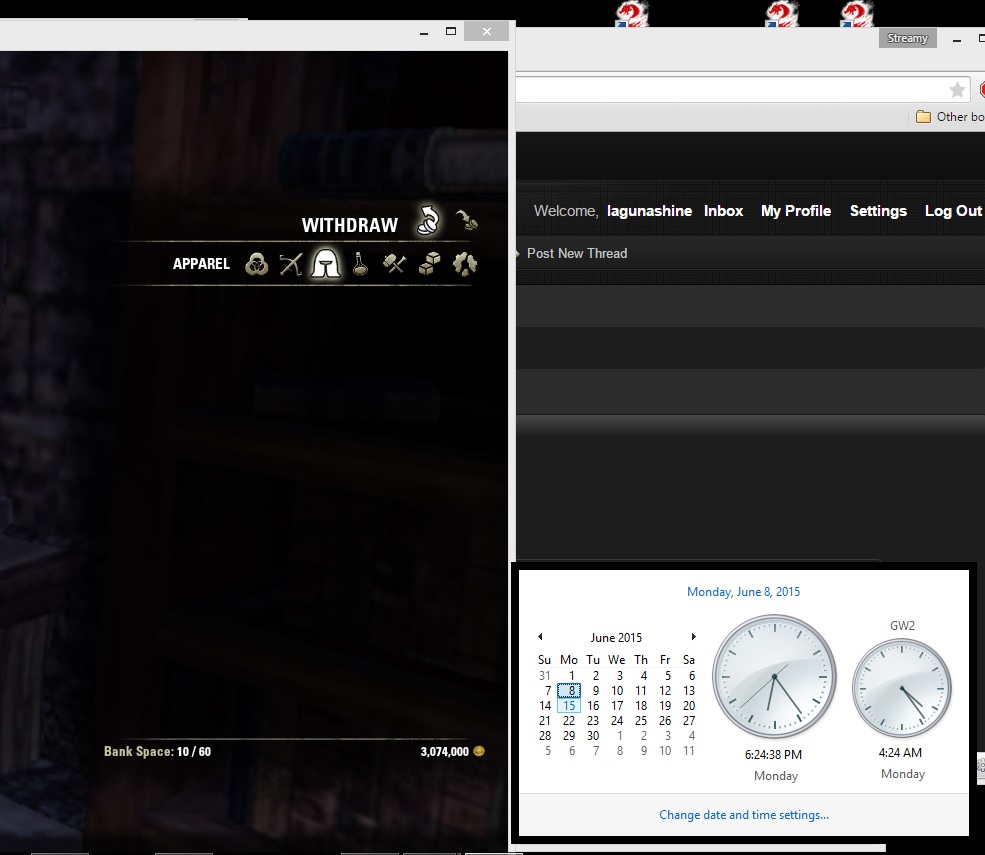Select June 8 in the calendar
Viewport: 985px width, 855px height.
pos(569,690)
